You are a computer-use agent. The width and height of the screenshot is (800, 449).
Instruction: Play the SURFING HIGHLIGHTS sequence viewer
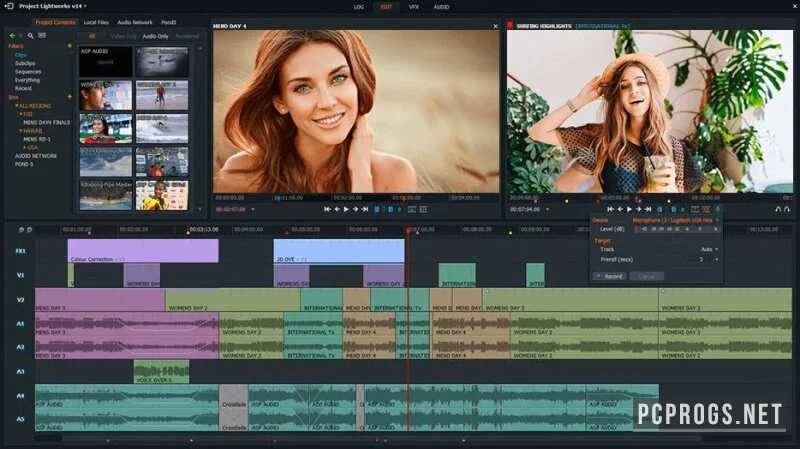pos(629,209)
